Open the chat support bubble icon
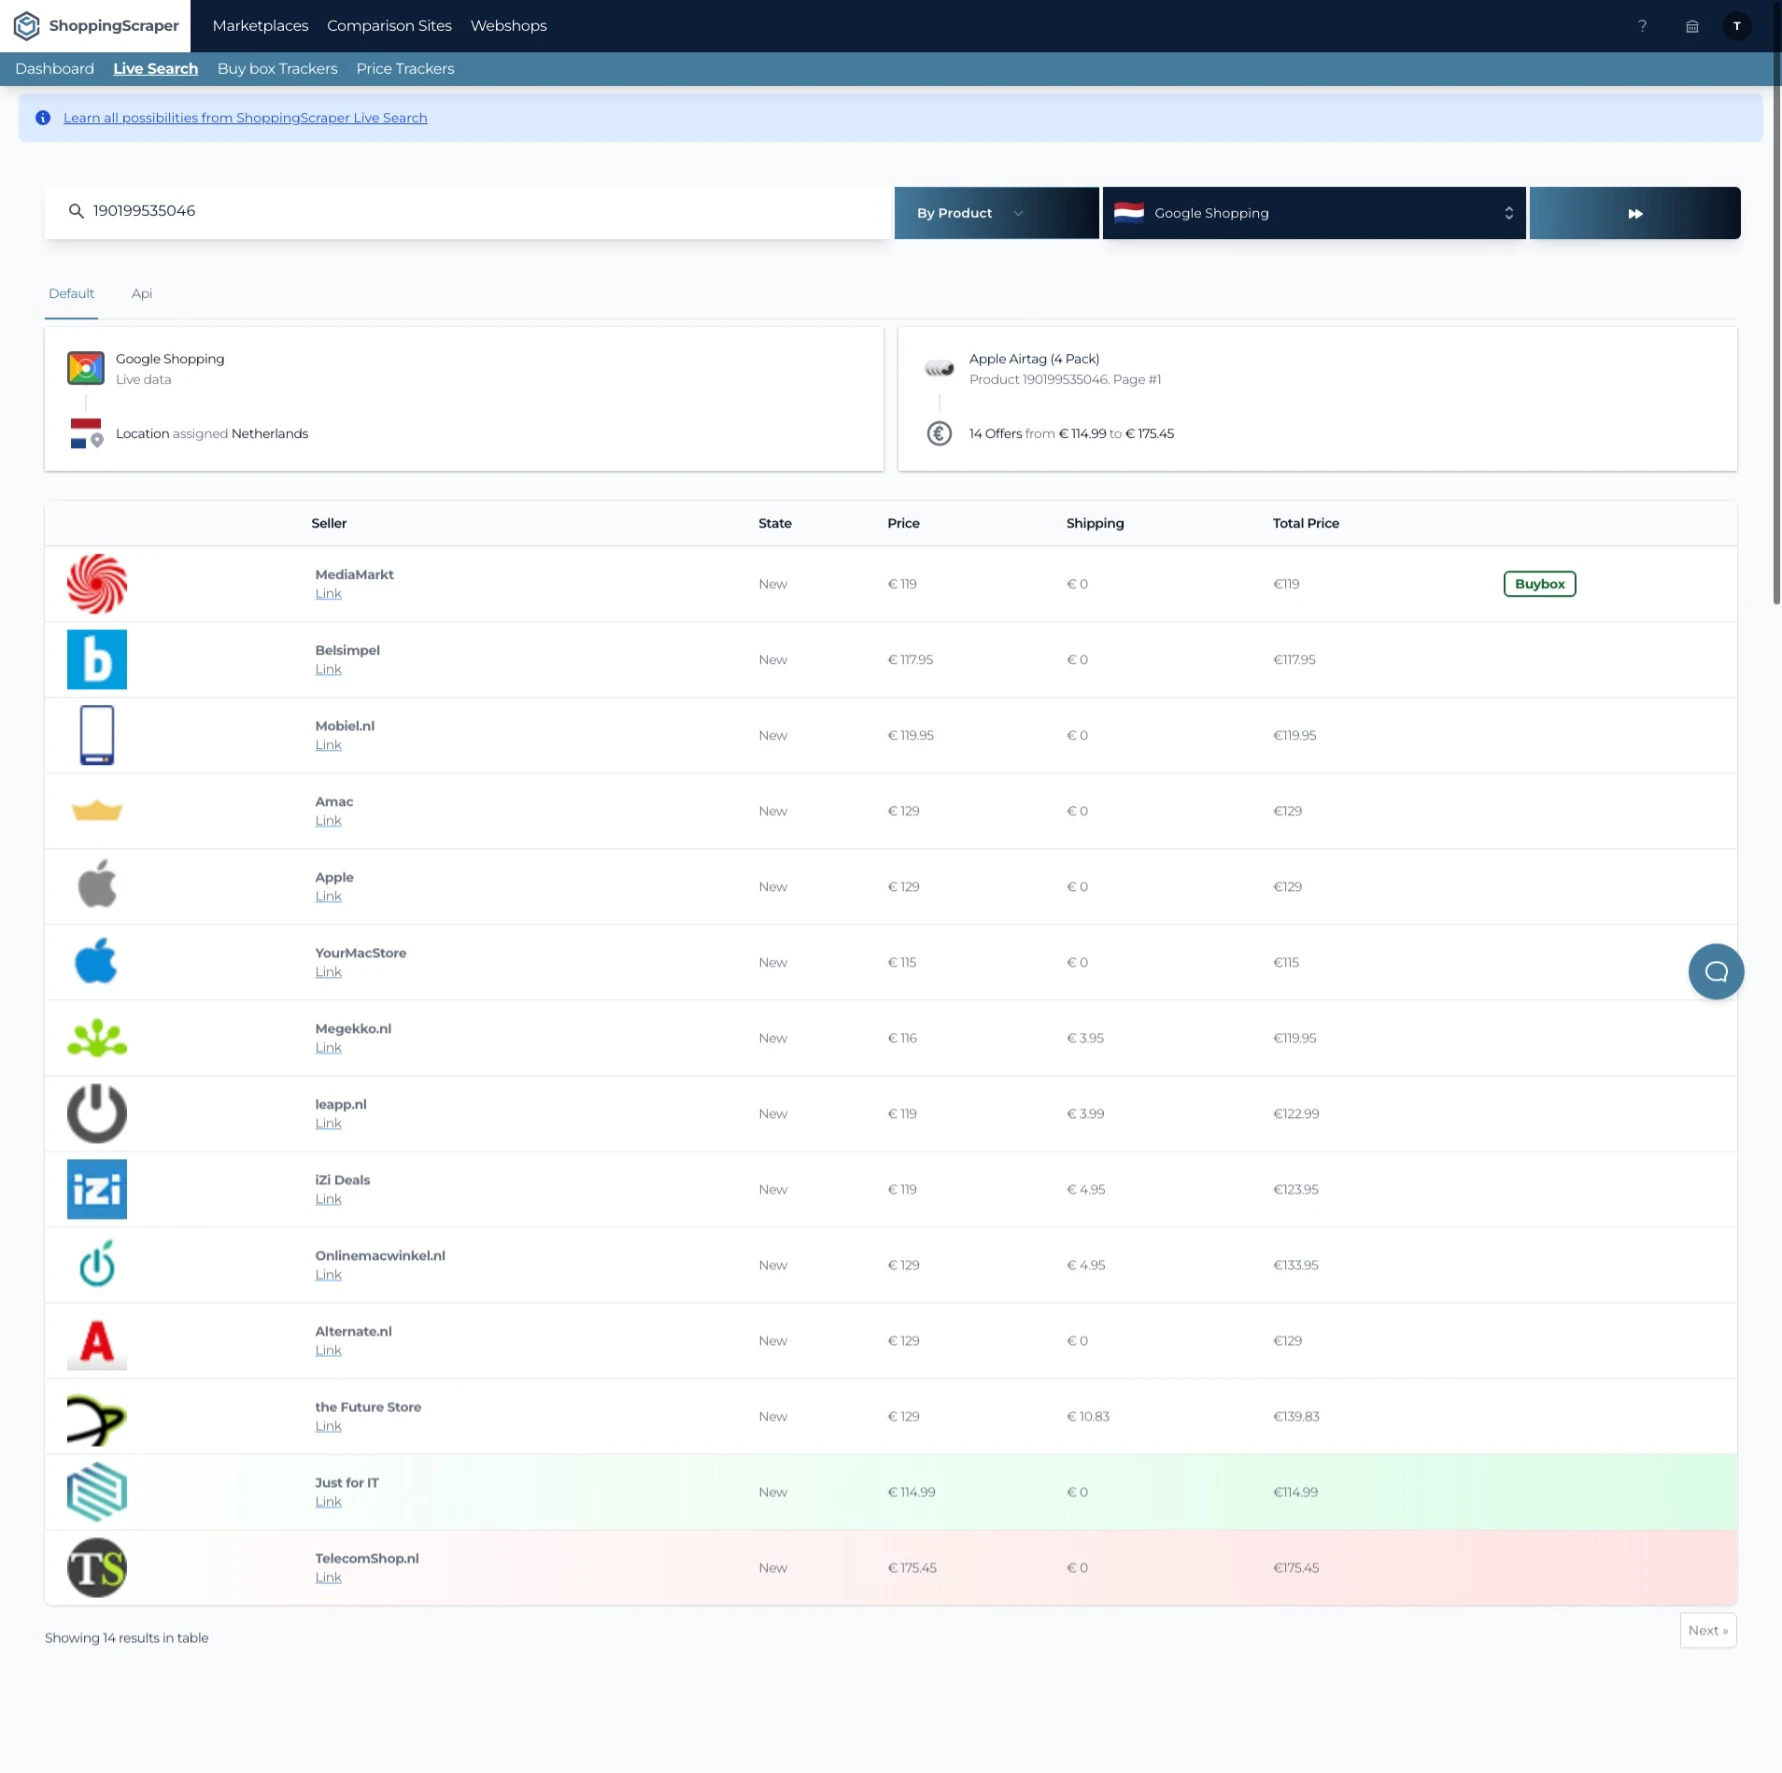 coord(1716,971)
